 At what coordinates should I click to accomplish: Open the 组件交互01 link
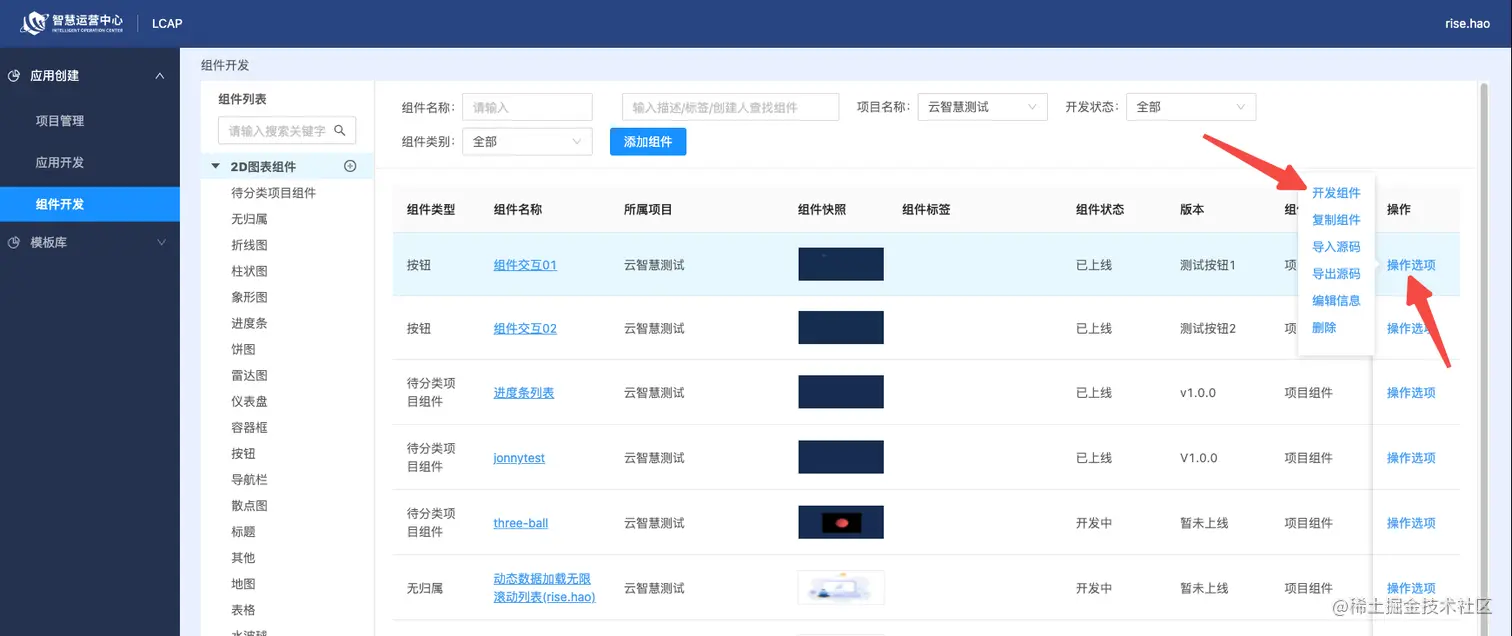525,265
